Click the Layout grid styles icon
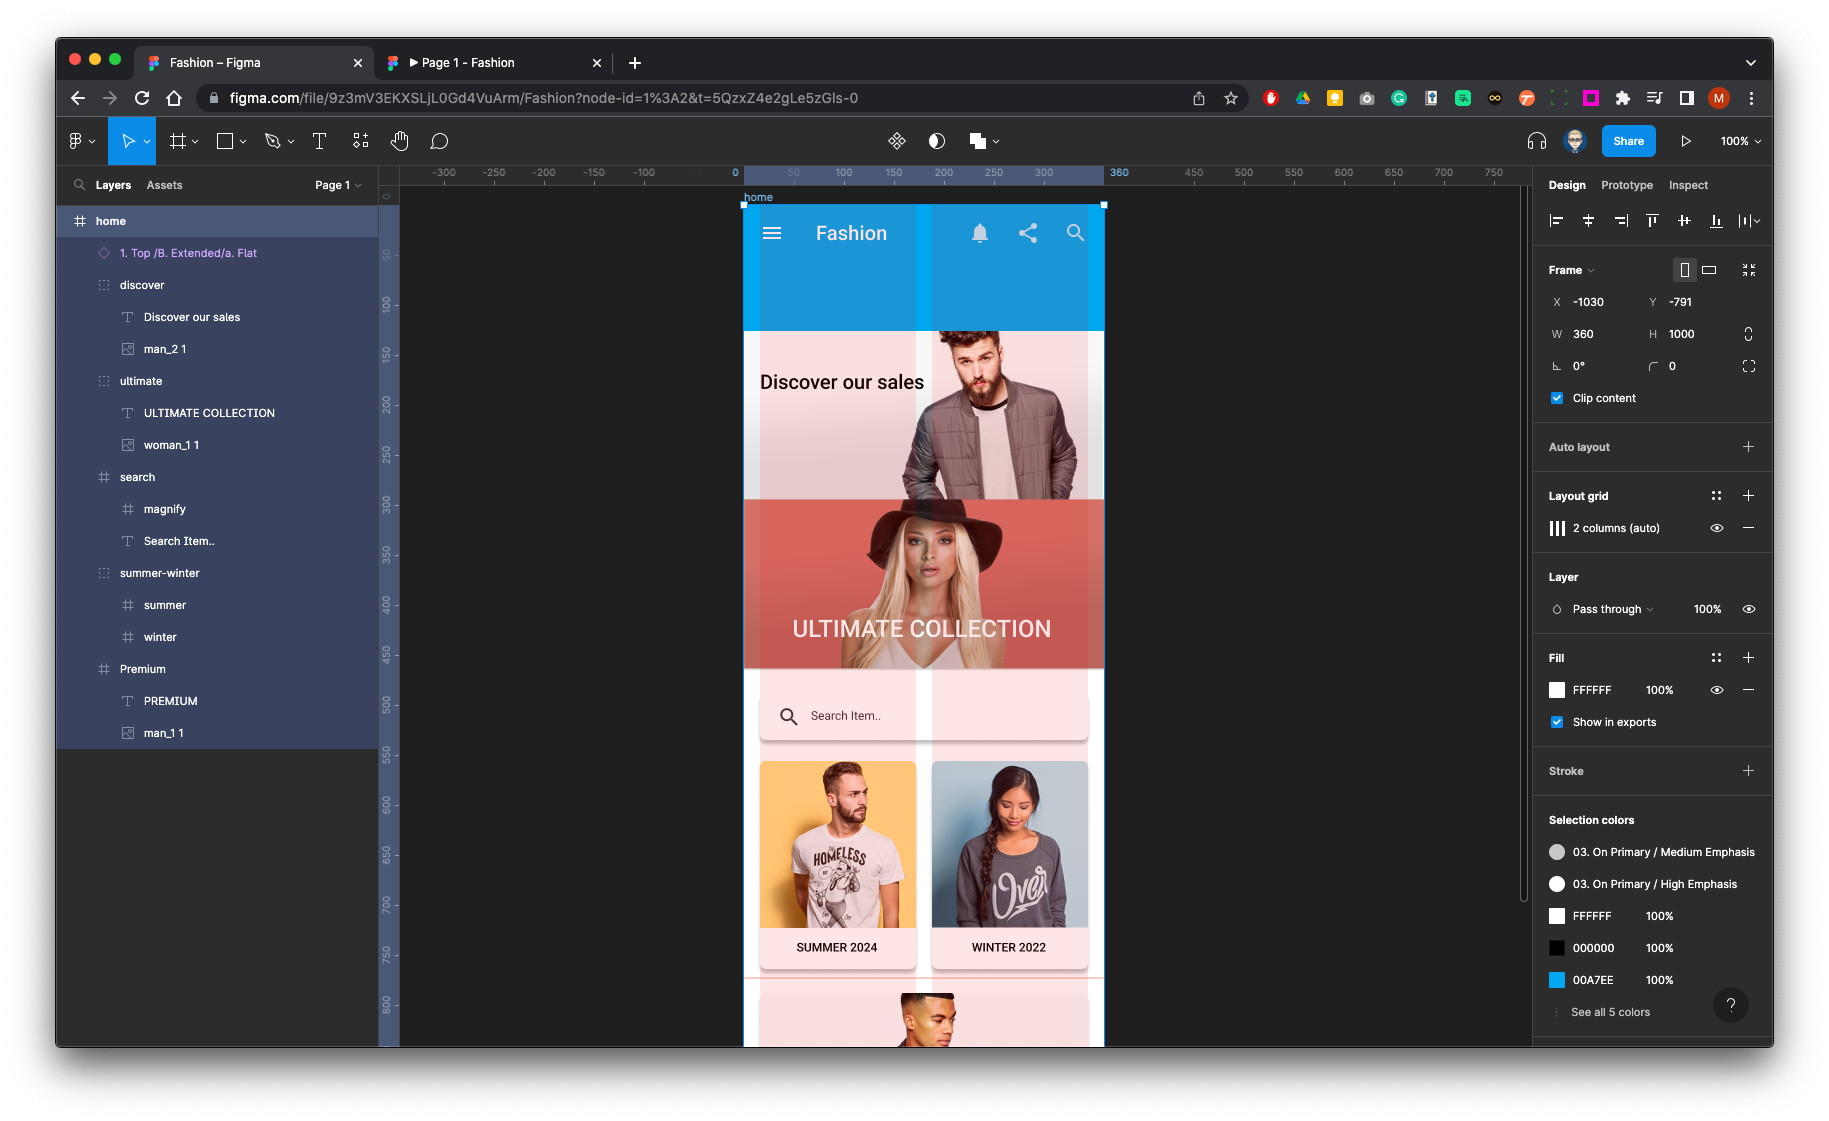Viewport: 1829px width, 1121px height. pyautogui.click(x=1716, y=496)
